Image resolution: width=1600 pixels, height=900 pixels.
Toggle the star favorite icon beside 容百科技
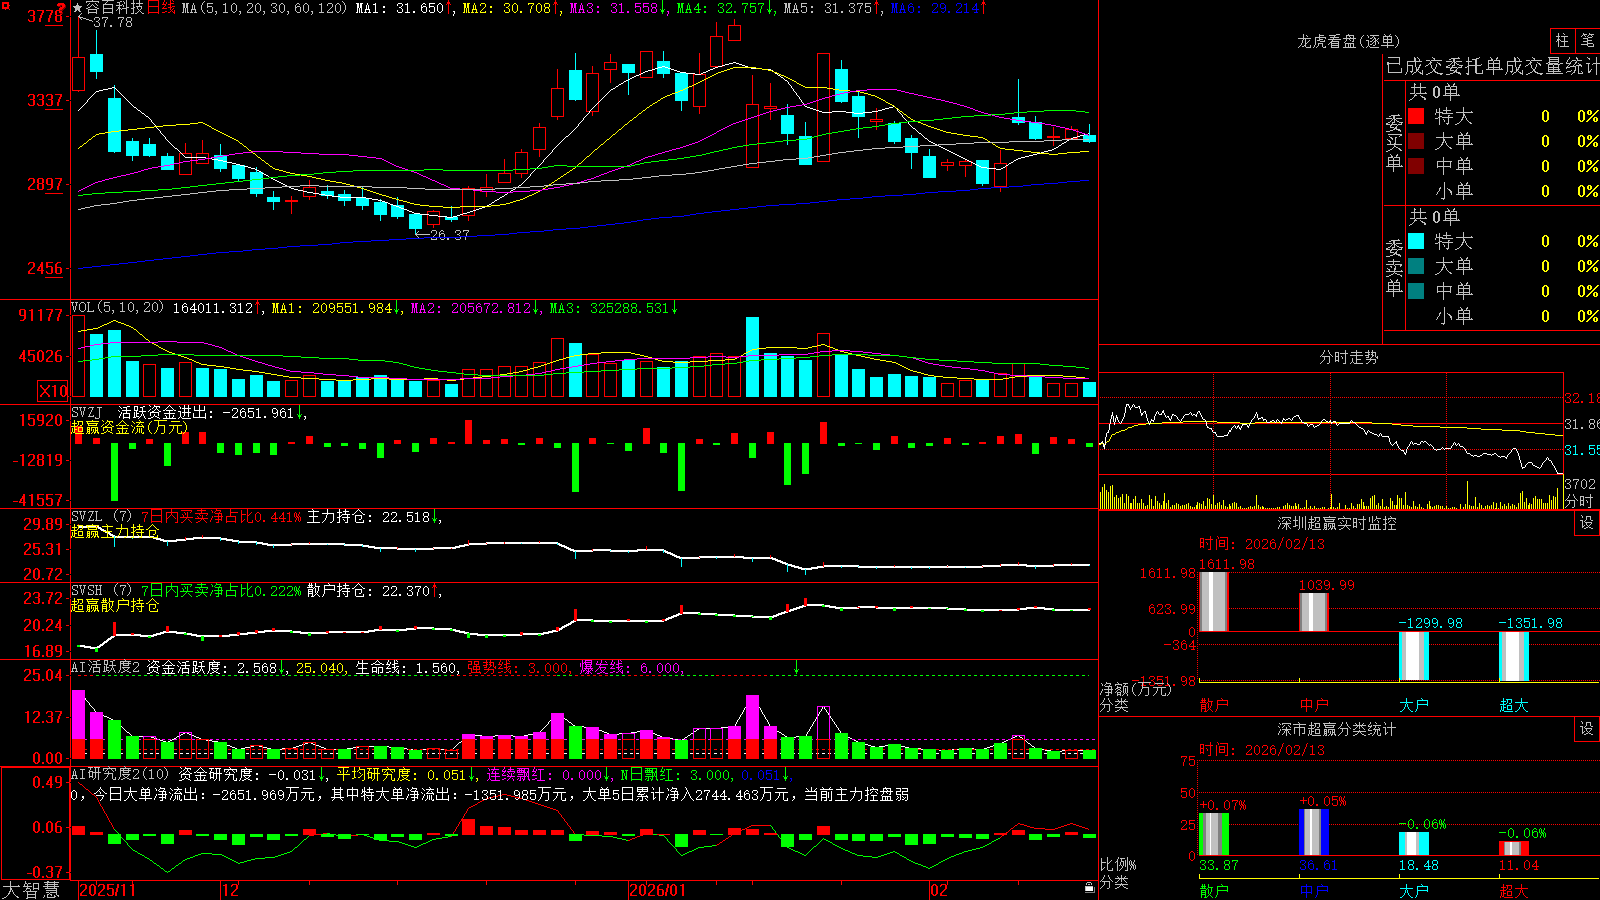point(78,8)
